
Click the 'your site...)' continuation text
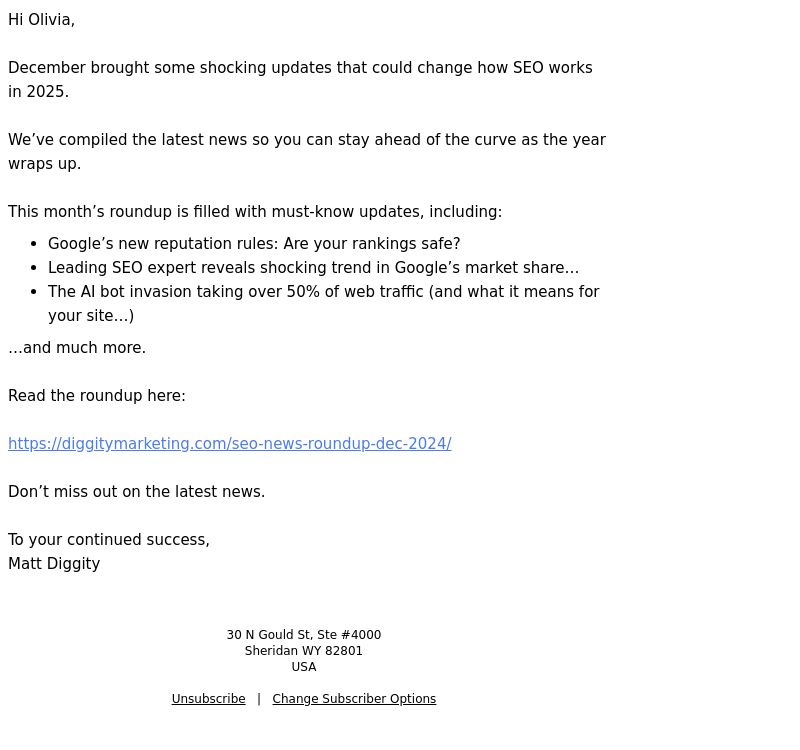pos(91,316)
